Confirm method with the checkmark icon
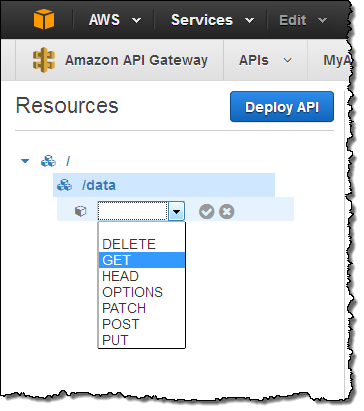Viewport: 364px width, 411px height. coord(206,212)
